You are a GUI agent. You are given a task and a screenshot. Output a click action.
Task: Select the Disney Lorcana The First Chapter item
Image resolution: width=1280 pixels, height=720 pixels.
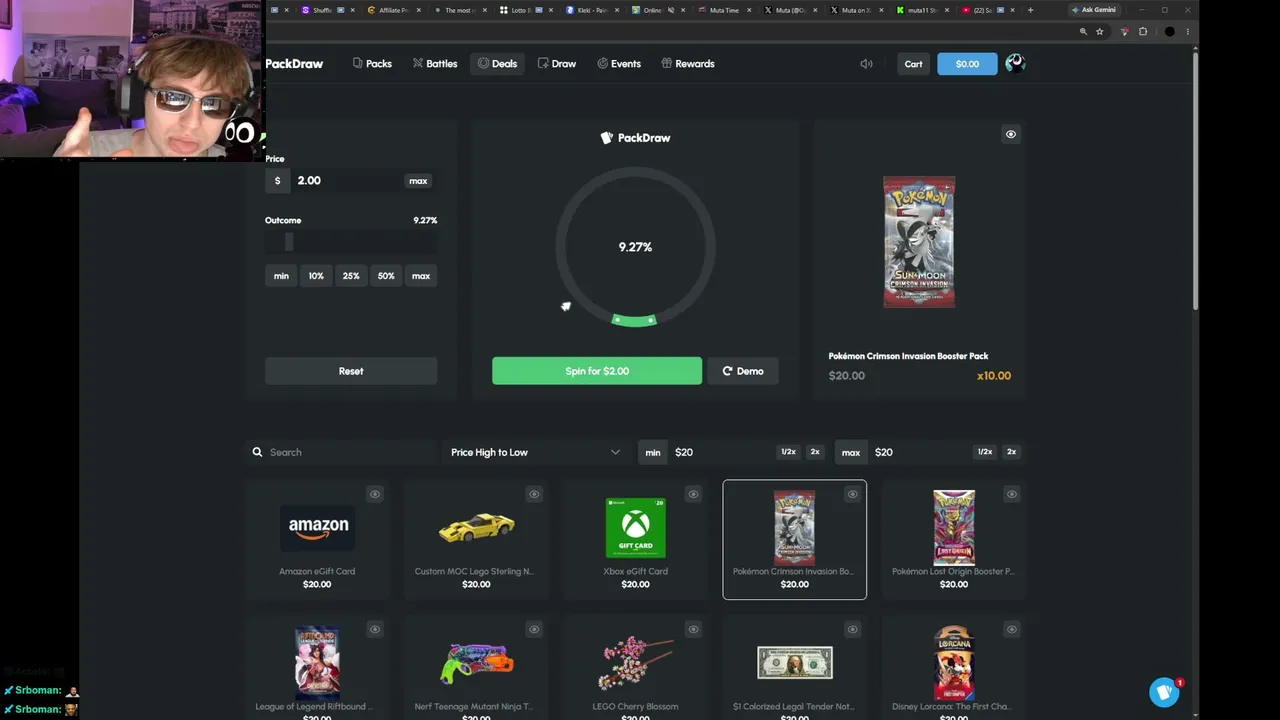[x=954, y=668]
